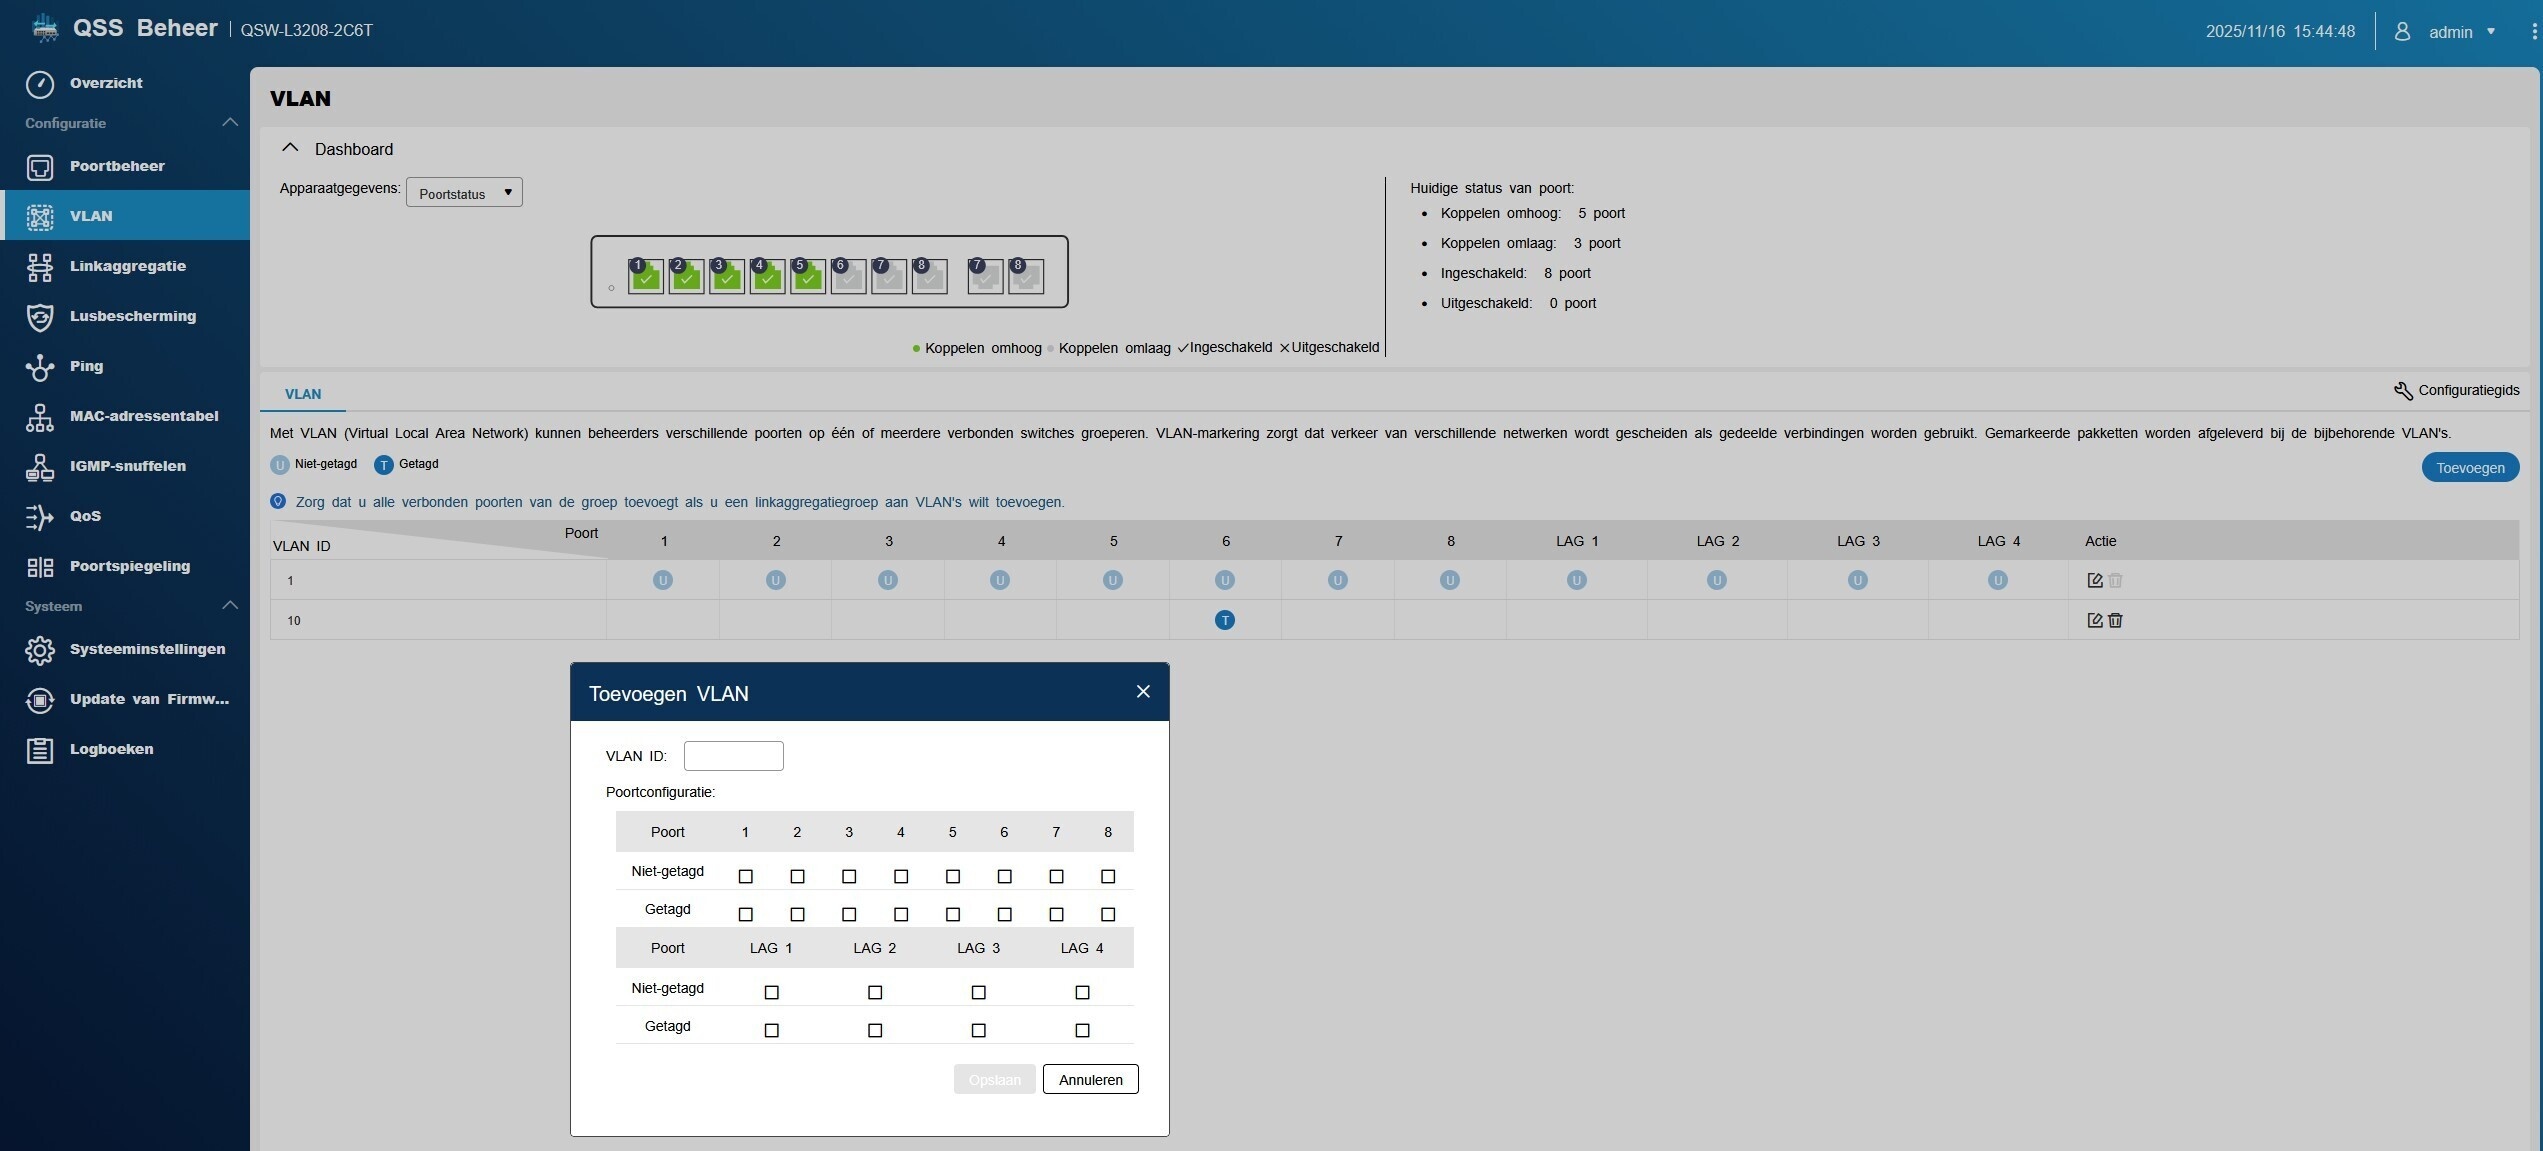2543x1151 pixels.
Task: Click the VLAN ID input field
Action: click(733, 756)
